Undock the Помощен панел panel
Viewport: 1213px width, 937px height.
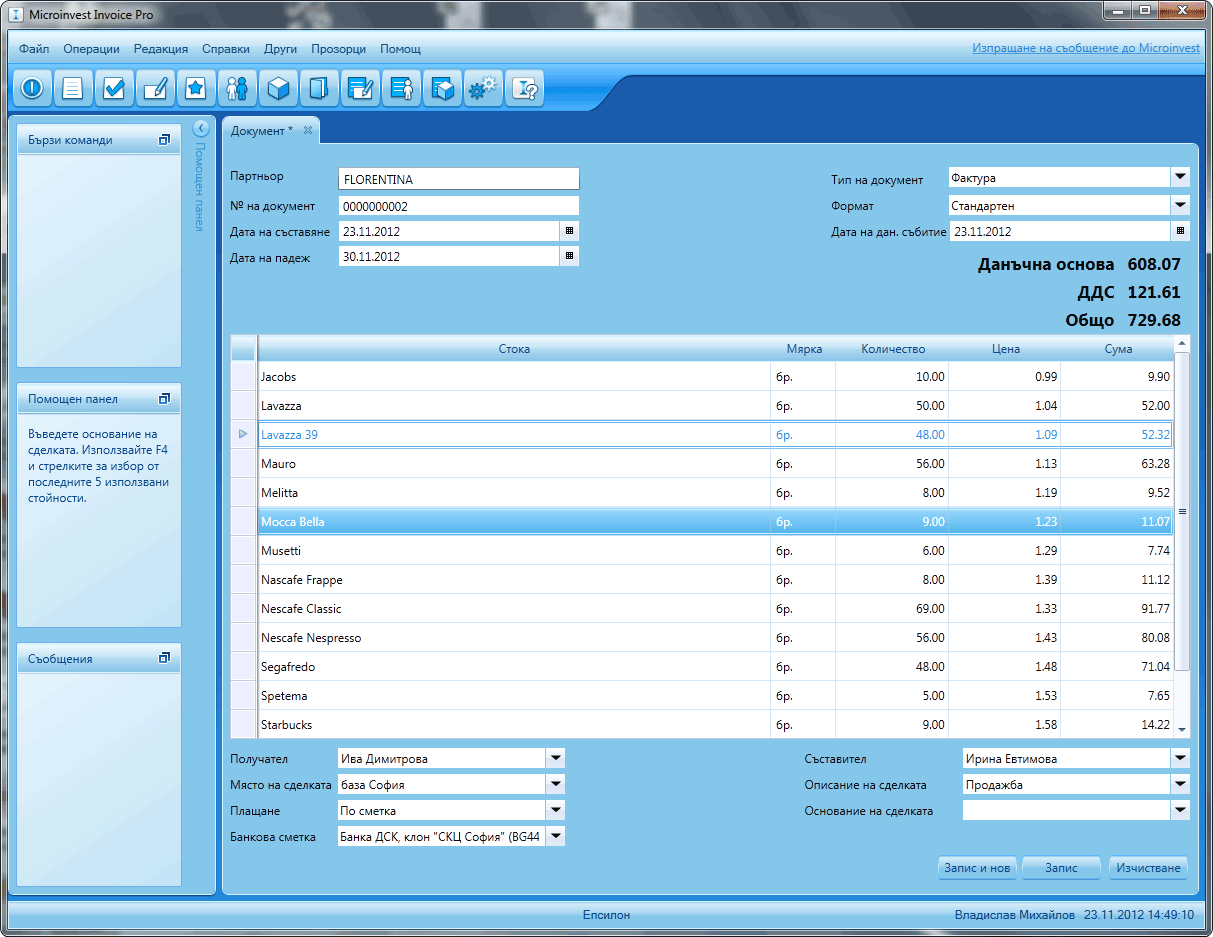[x=165, y=398]
